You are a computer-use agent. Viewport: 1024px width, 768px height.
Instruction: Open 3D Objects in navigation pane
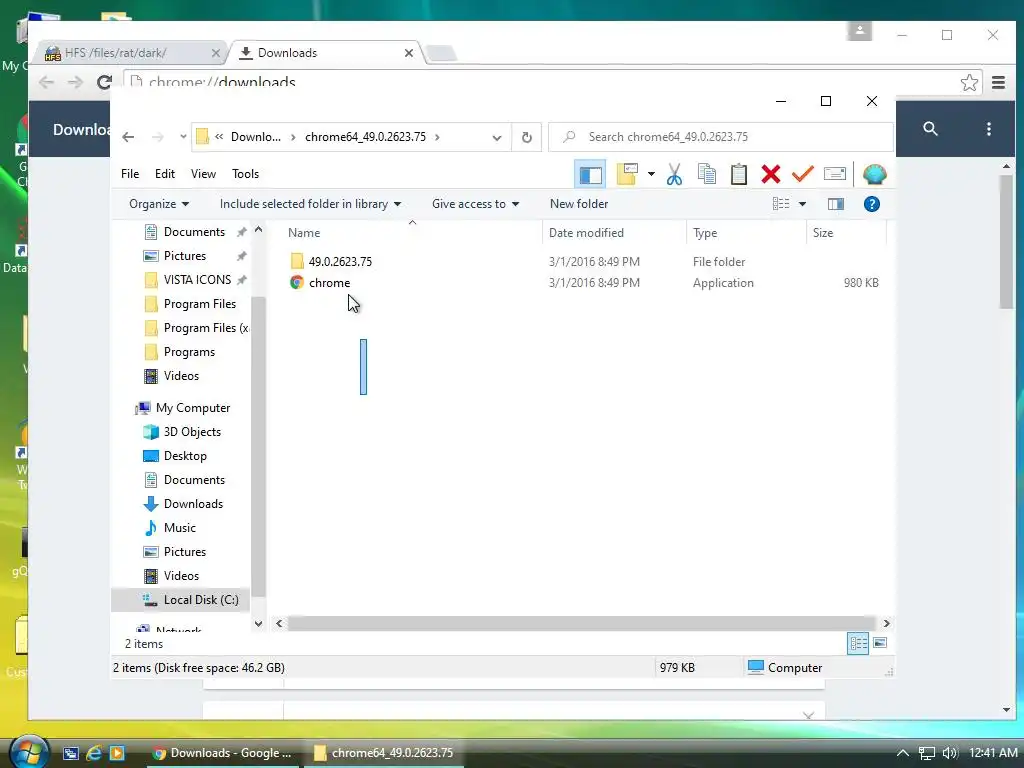(x=192, y=432)
